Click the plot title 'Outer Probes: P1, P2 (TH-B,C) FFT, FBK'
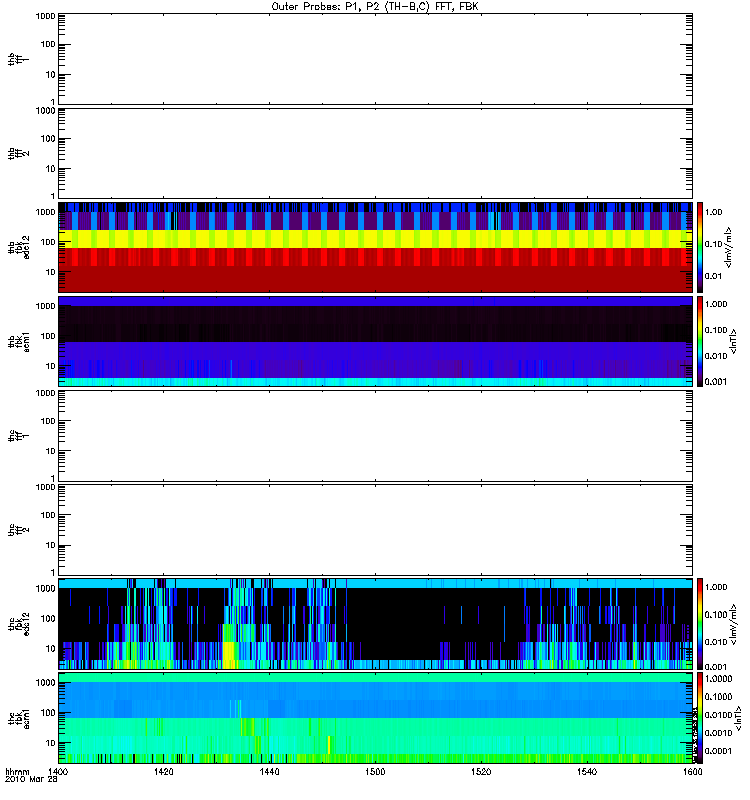The image size is (750, 800). point(374,7)
